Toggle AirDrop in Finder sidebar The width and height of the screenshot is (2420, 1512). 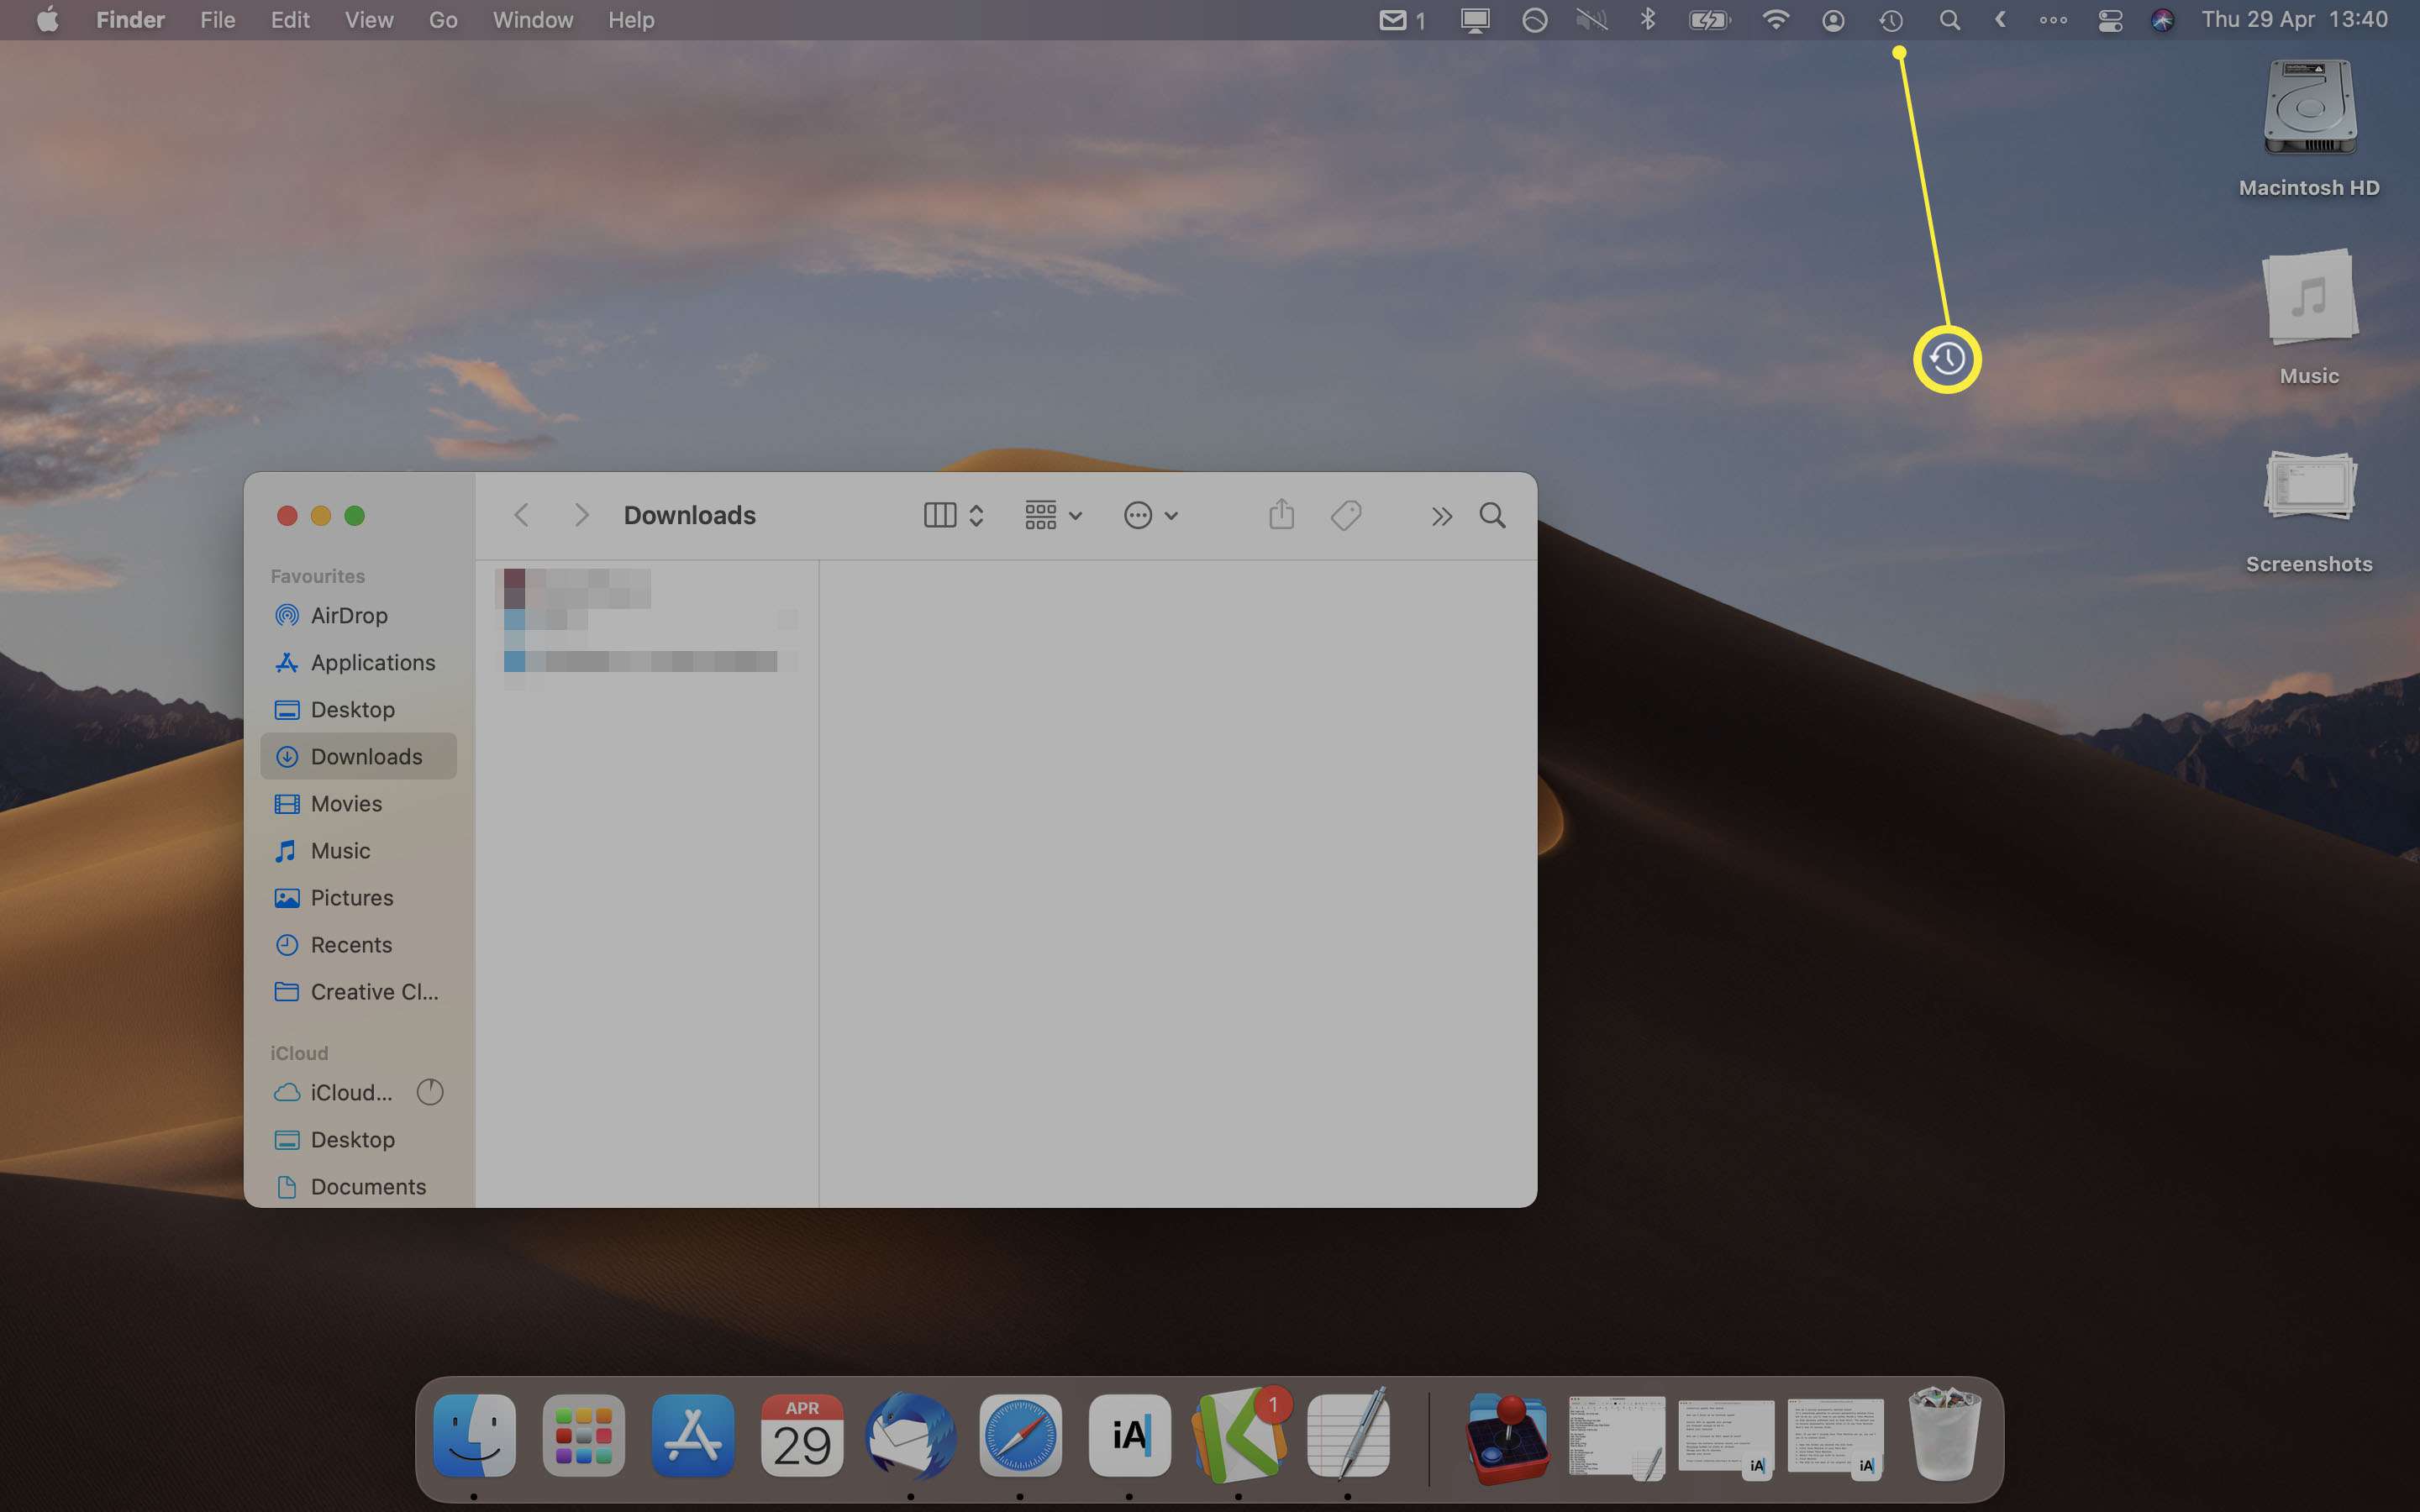(347, 613)
